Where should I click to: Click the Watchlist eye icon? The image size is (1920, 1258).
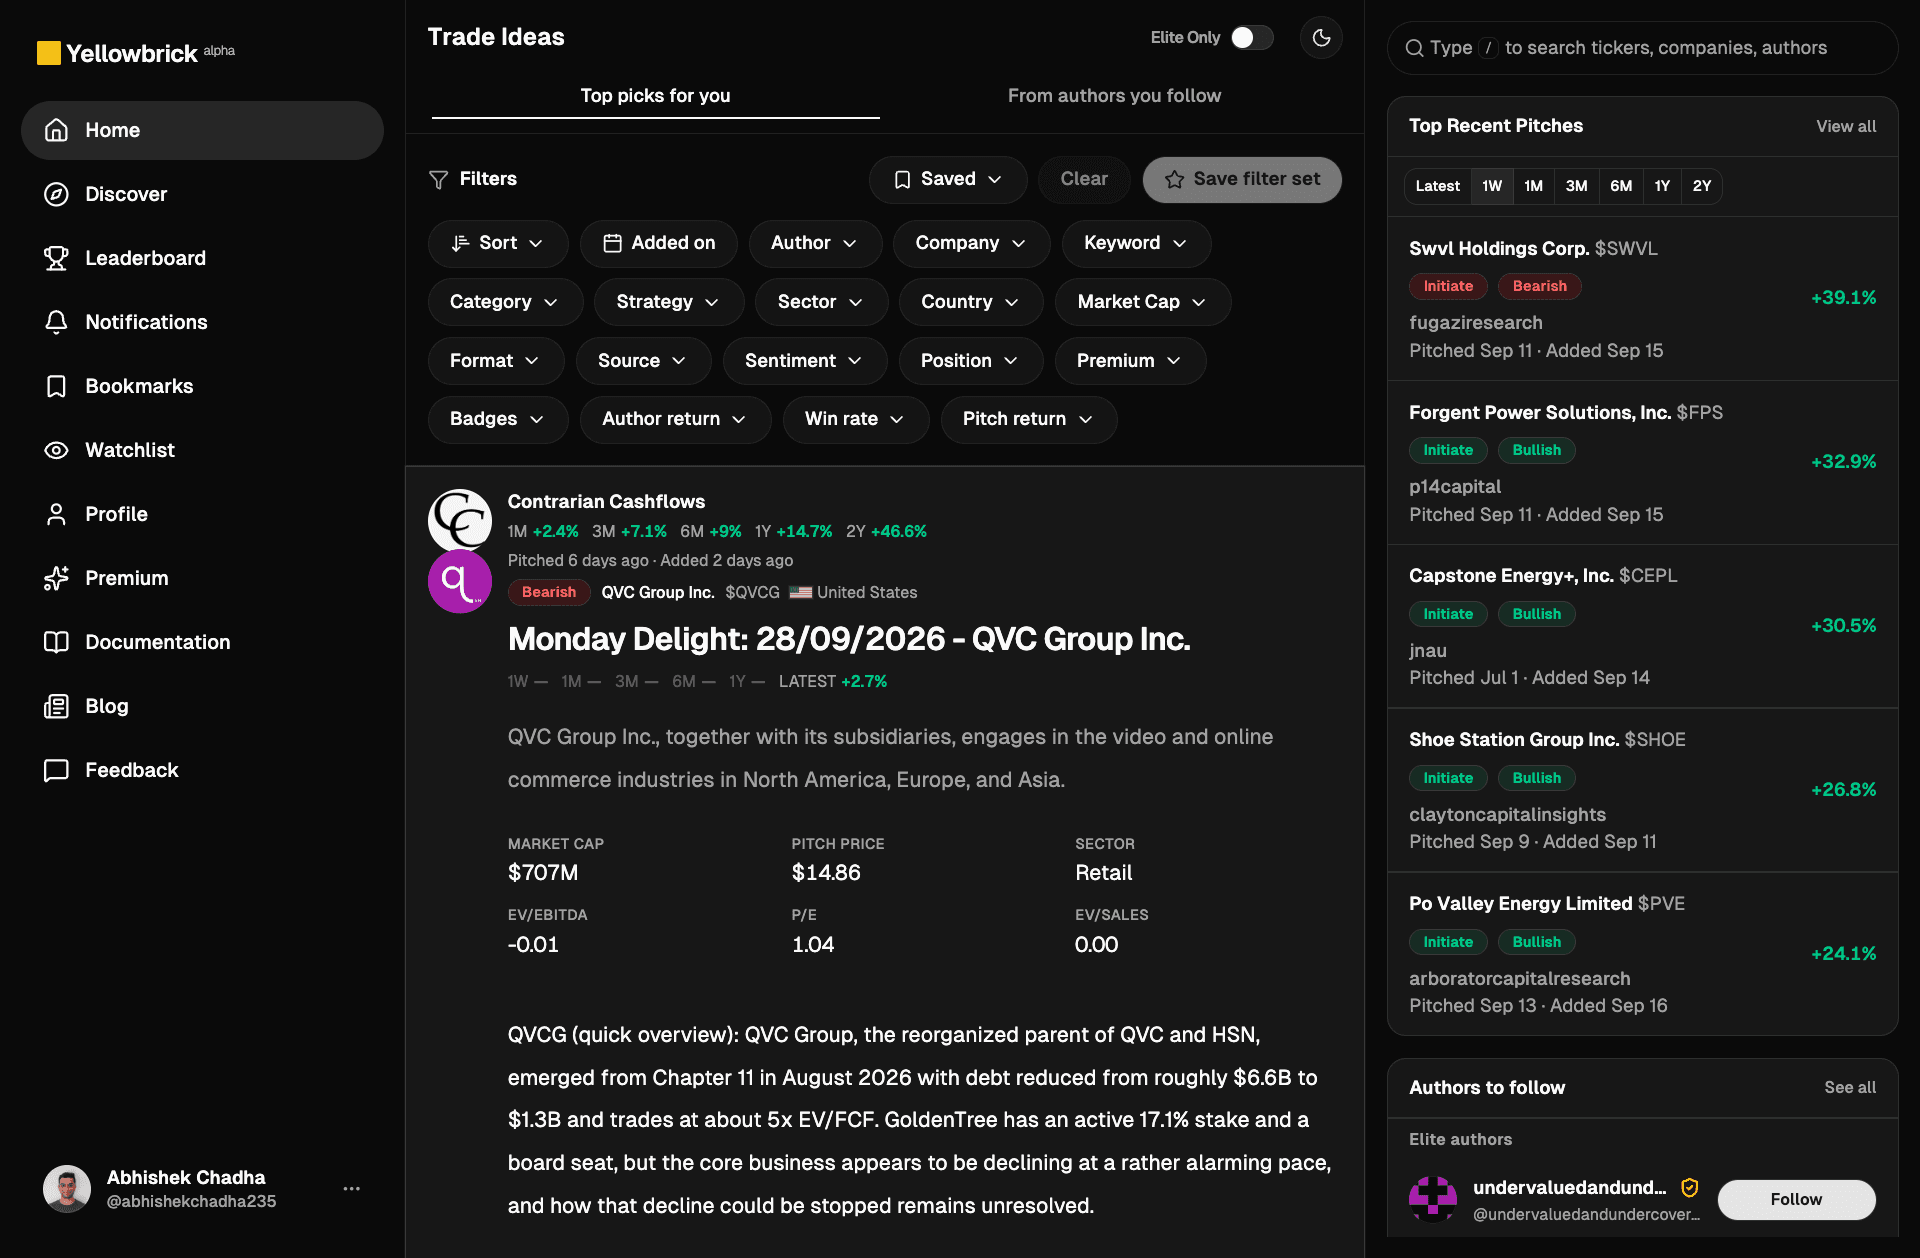(56, 450)
